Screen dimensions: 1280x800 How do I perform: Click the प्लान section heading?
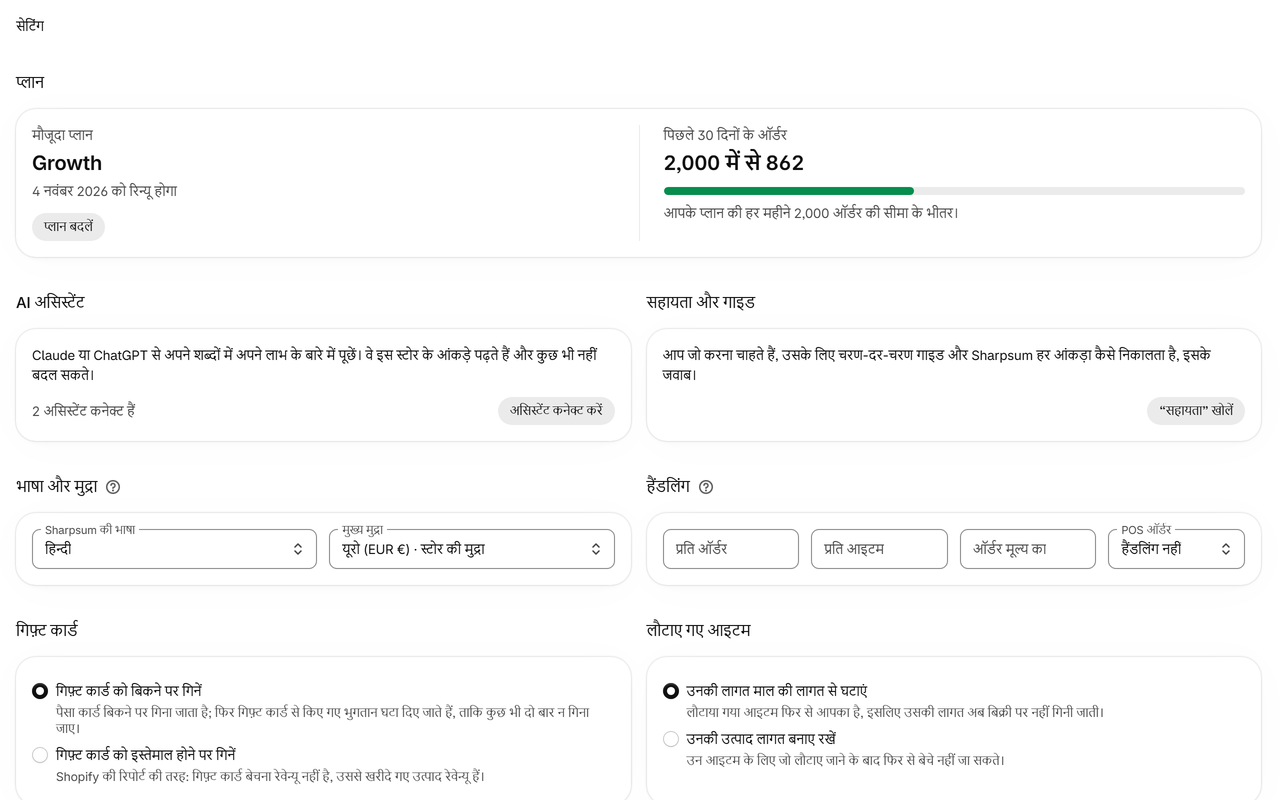pos(30,82)
